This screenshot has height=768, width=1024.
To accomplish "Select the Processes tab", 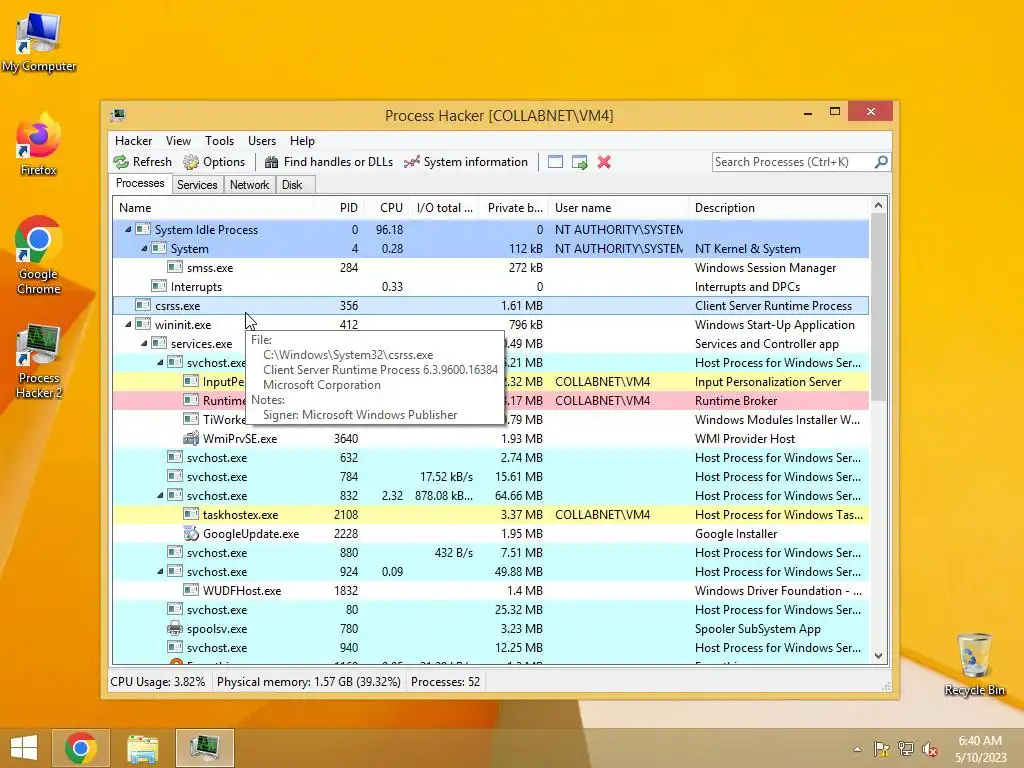I will [140, 184].
